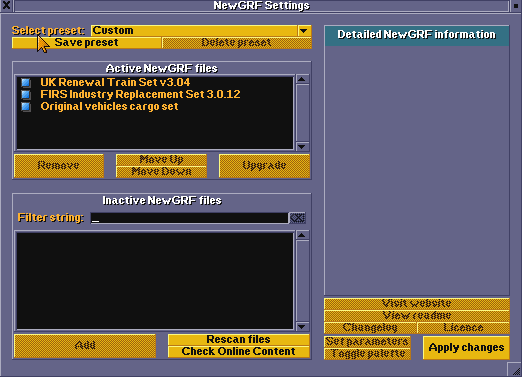Click the inactive files list scroll down arrow
The image size is (522, 377).
point(302,326)
